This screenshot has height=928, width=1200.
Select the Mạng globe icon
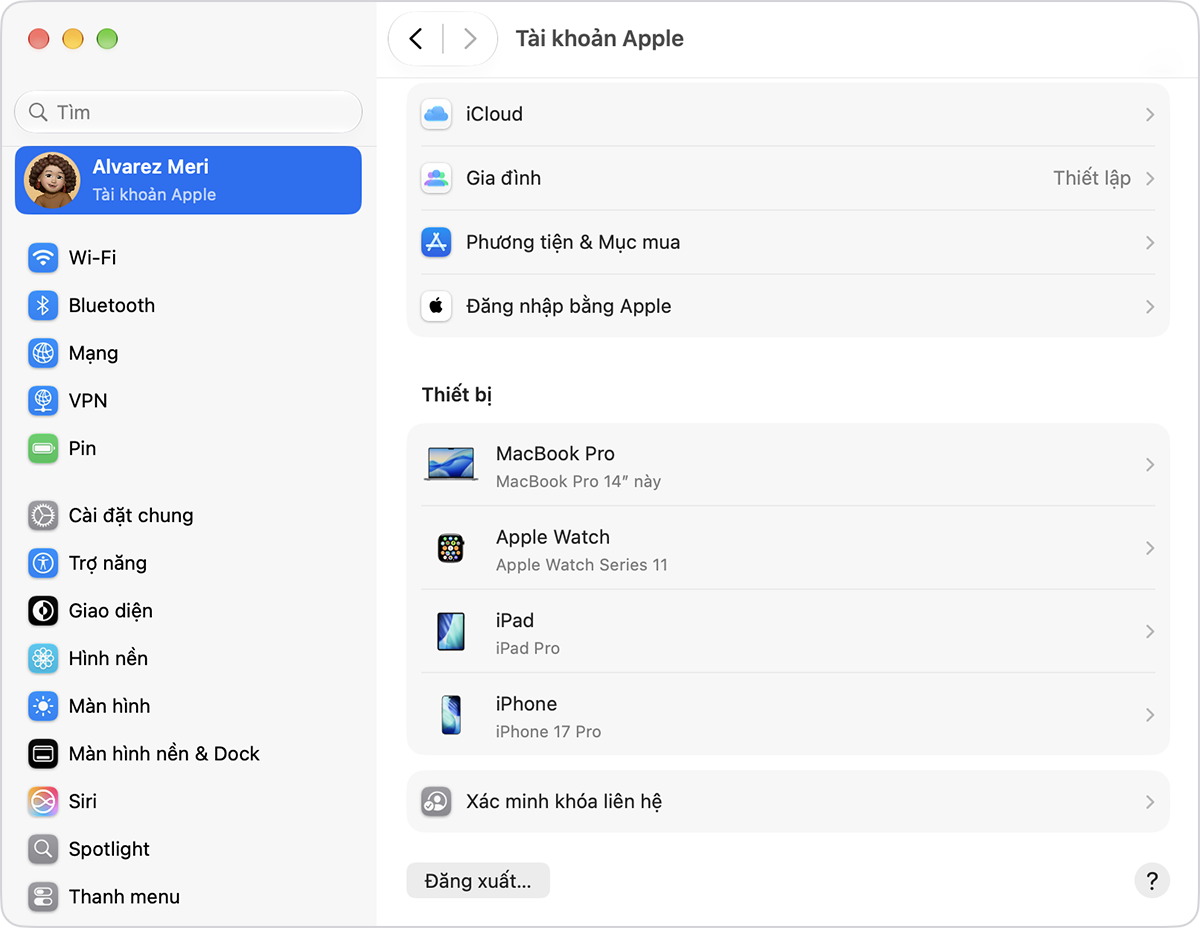(x=43, y=353)
